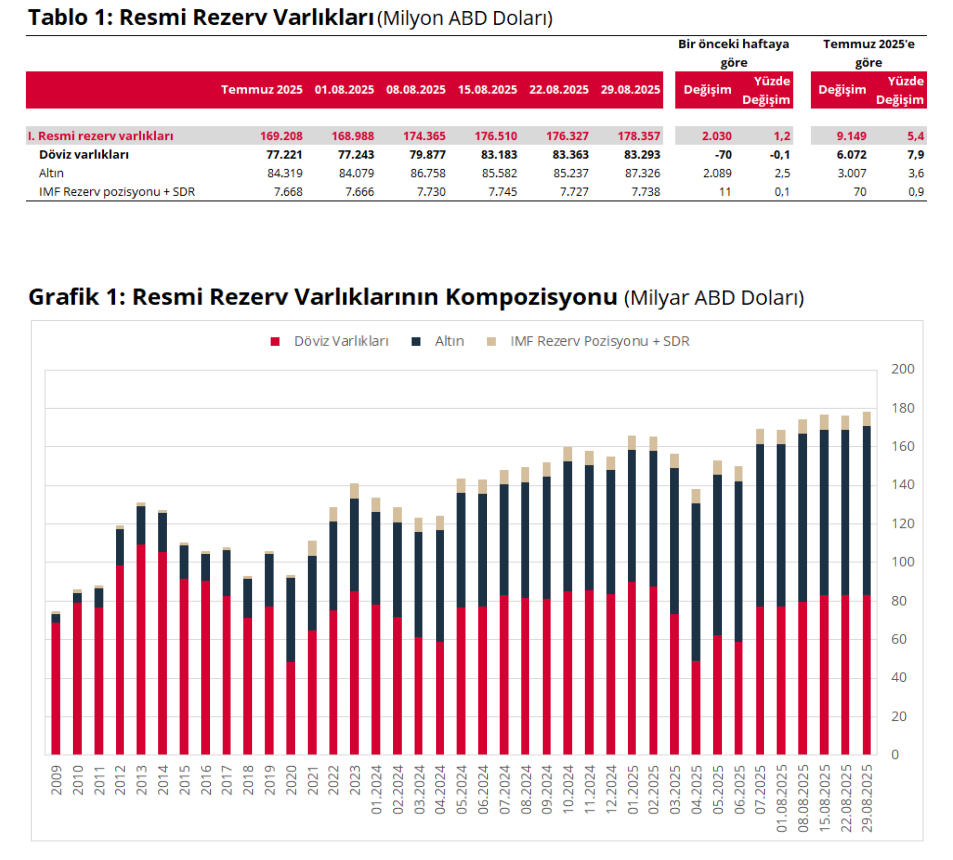Select the Bir önceki haftaya göre header

[733, 53]
